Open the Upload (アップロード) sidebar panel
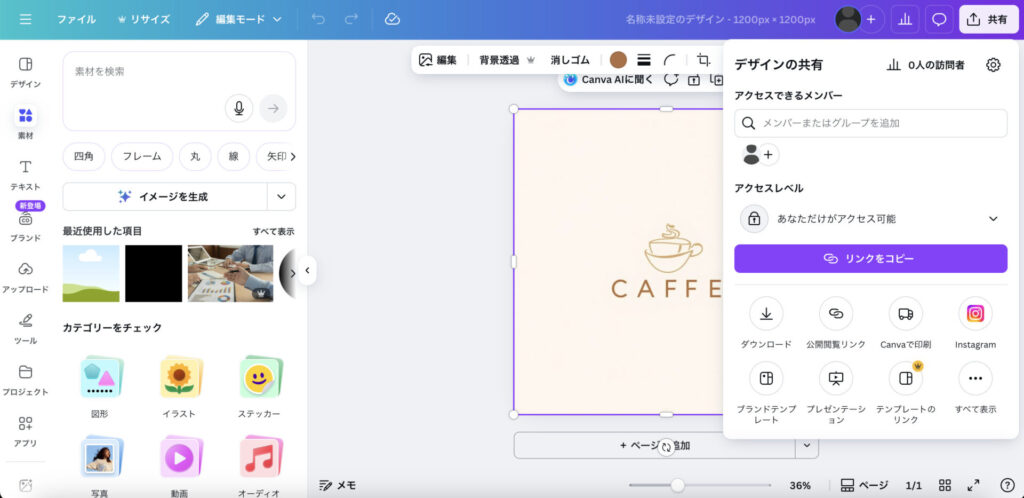 (x=26, y=276)
